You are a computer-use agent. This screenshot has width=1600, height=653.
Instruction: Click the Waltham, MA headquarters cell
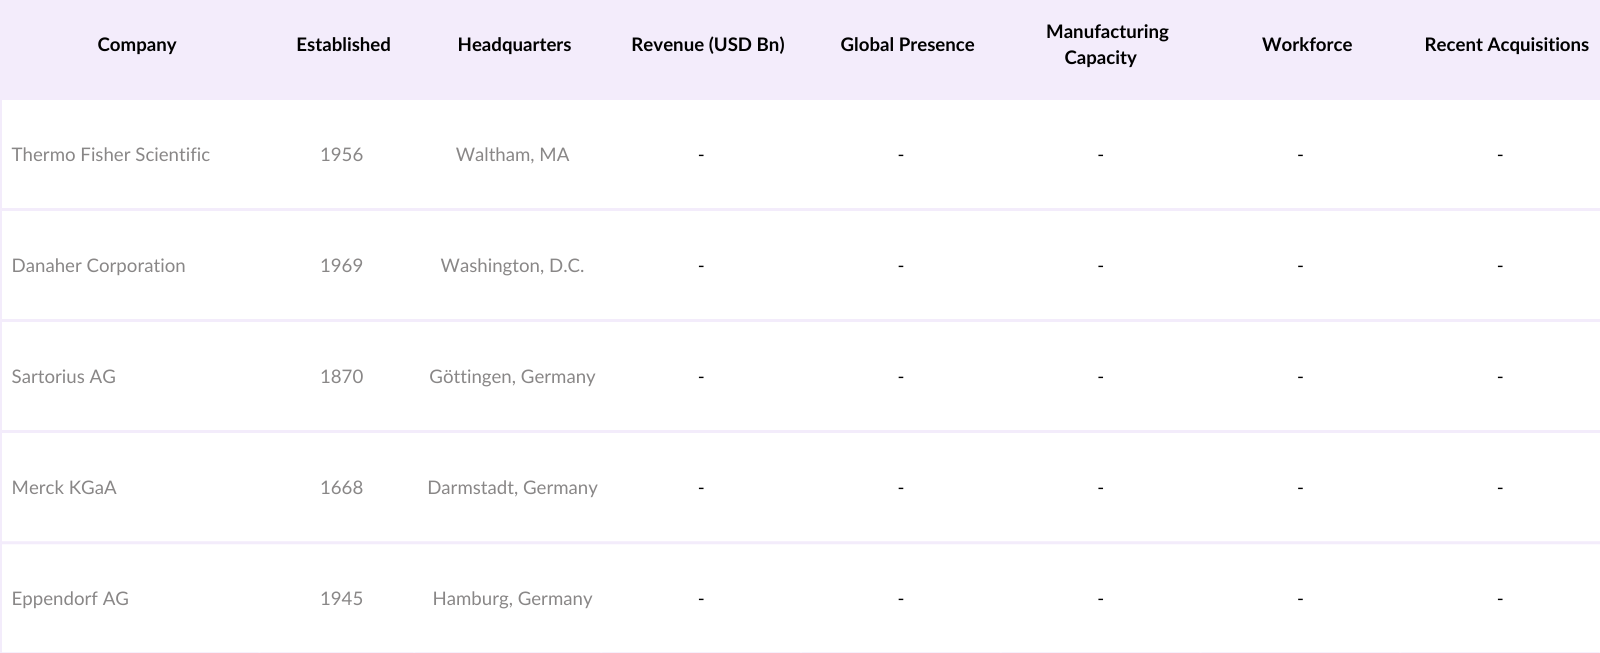coord(512,155)
